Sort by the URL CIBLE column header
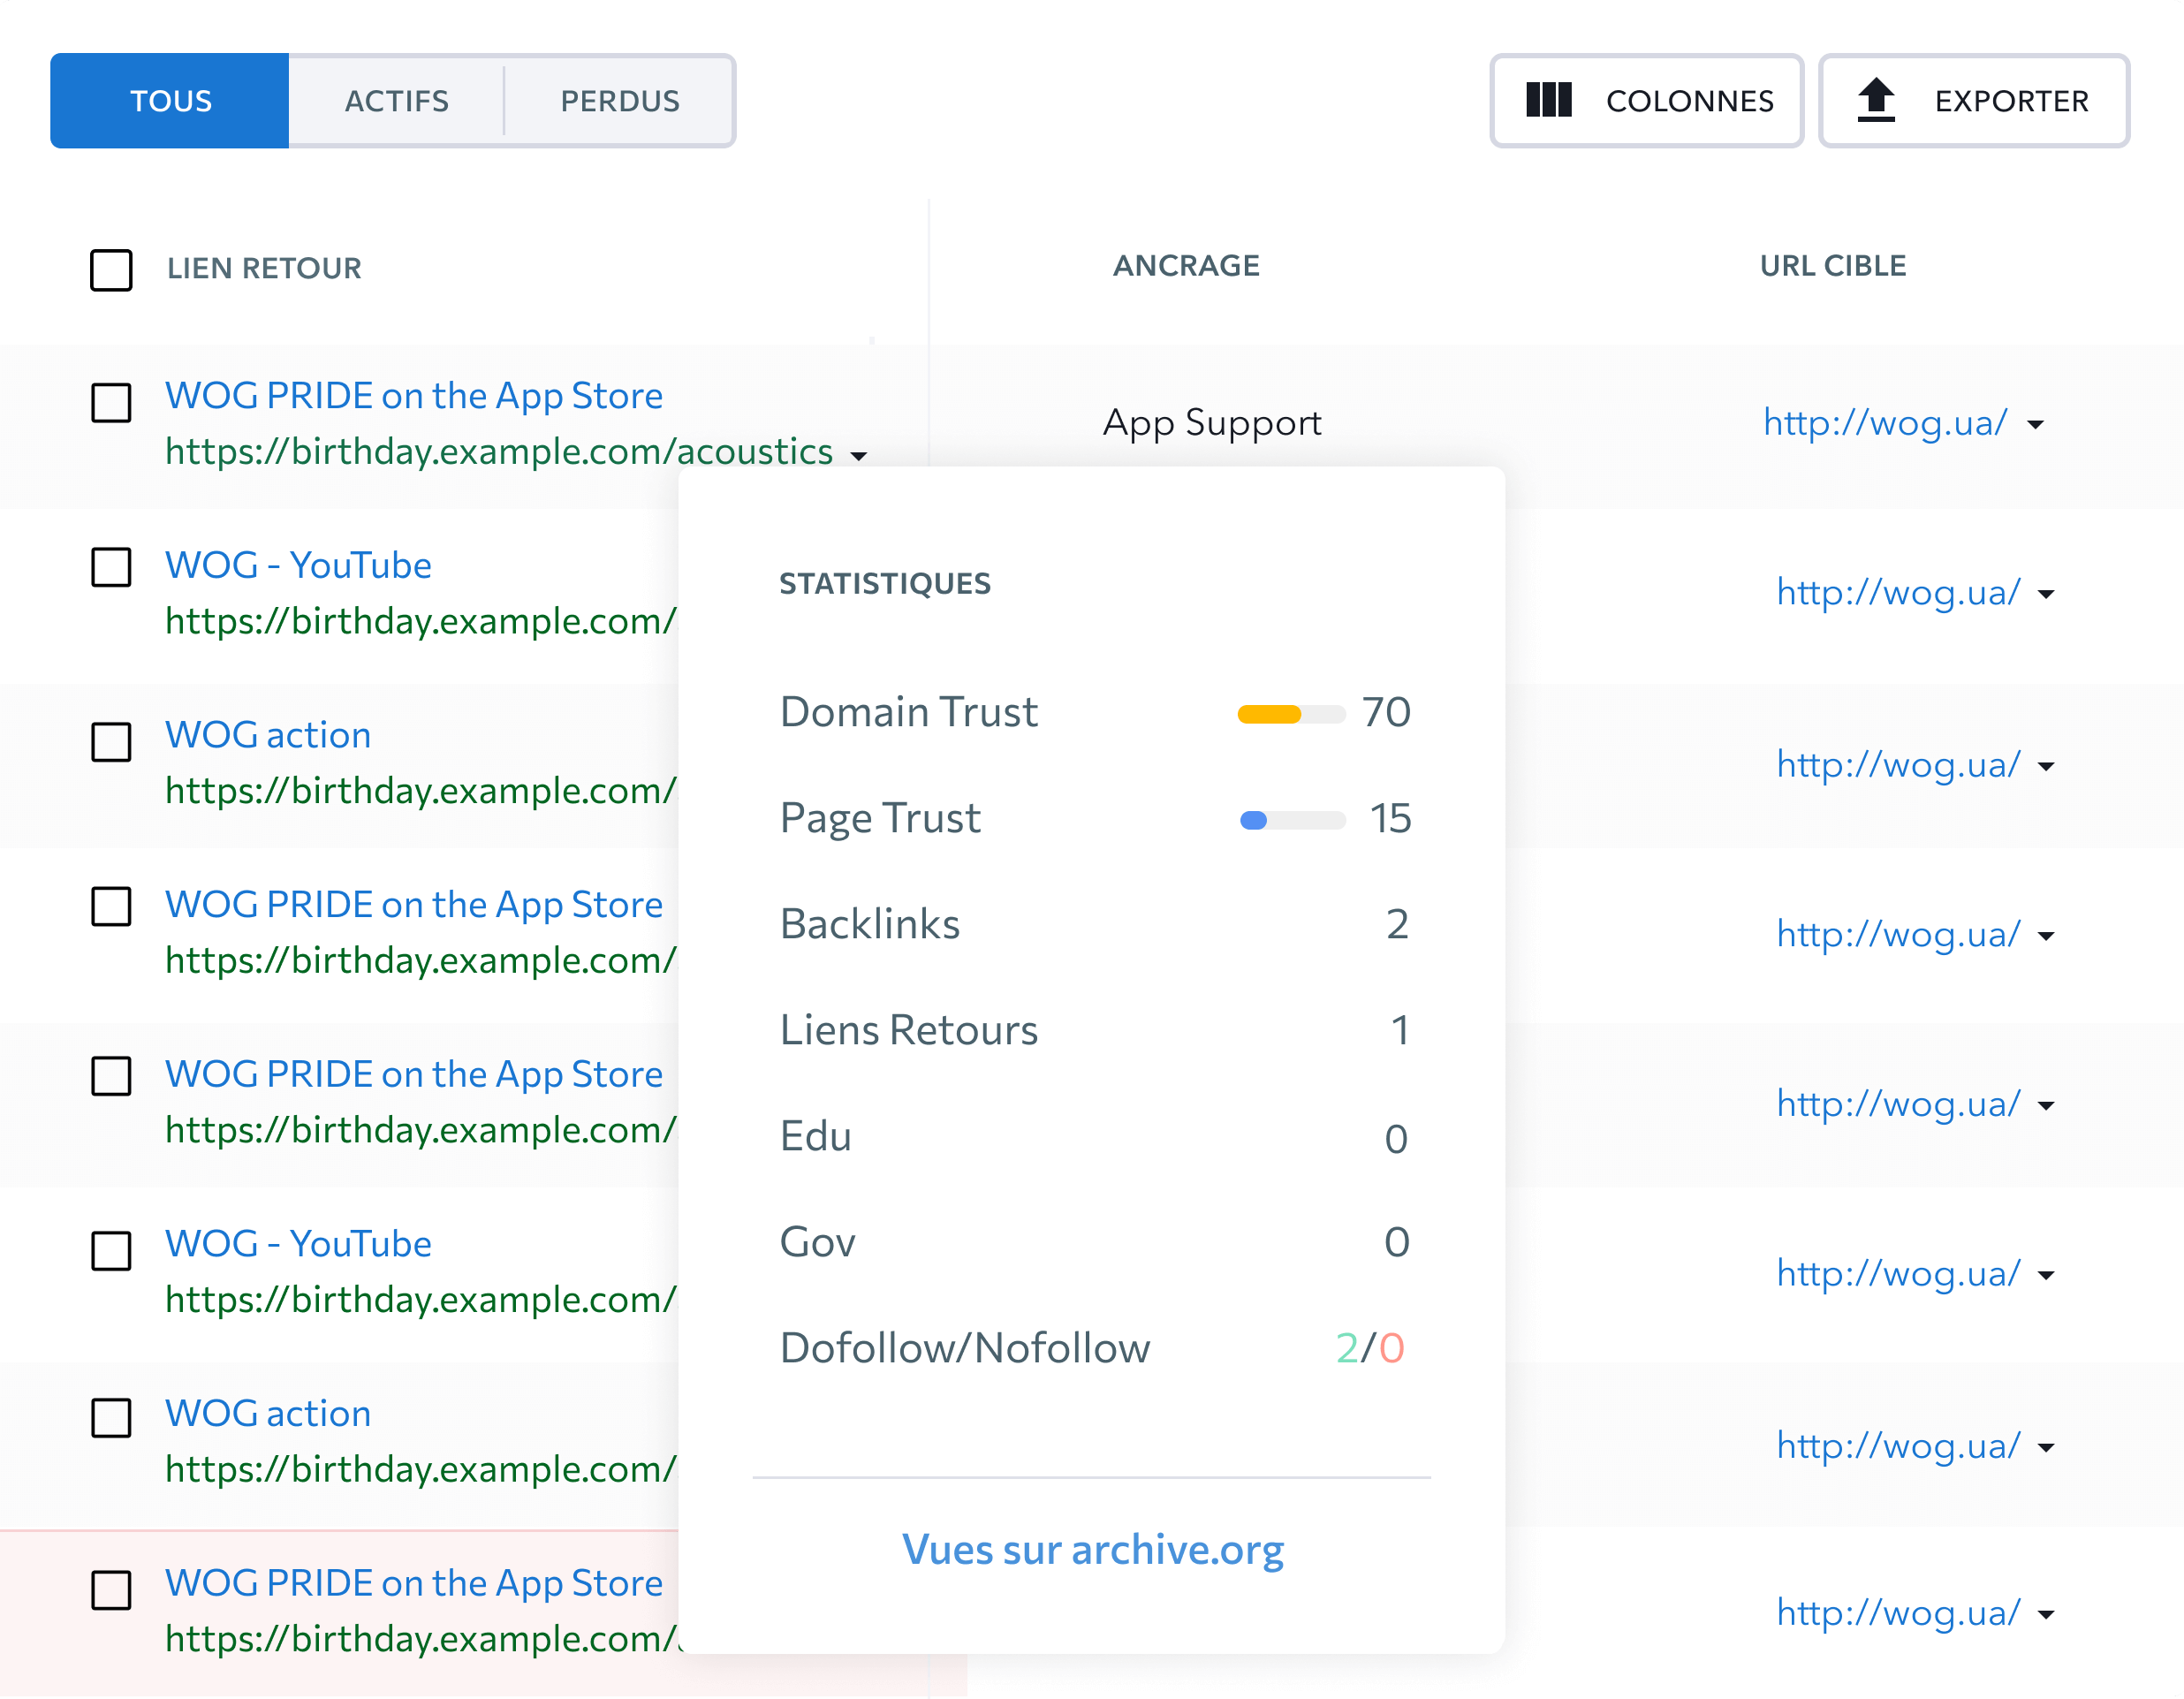This screenshot has width=2184, height=1699. coord(1832,265)
